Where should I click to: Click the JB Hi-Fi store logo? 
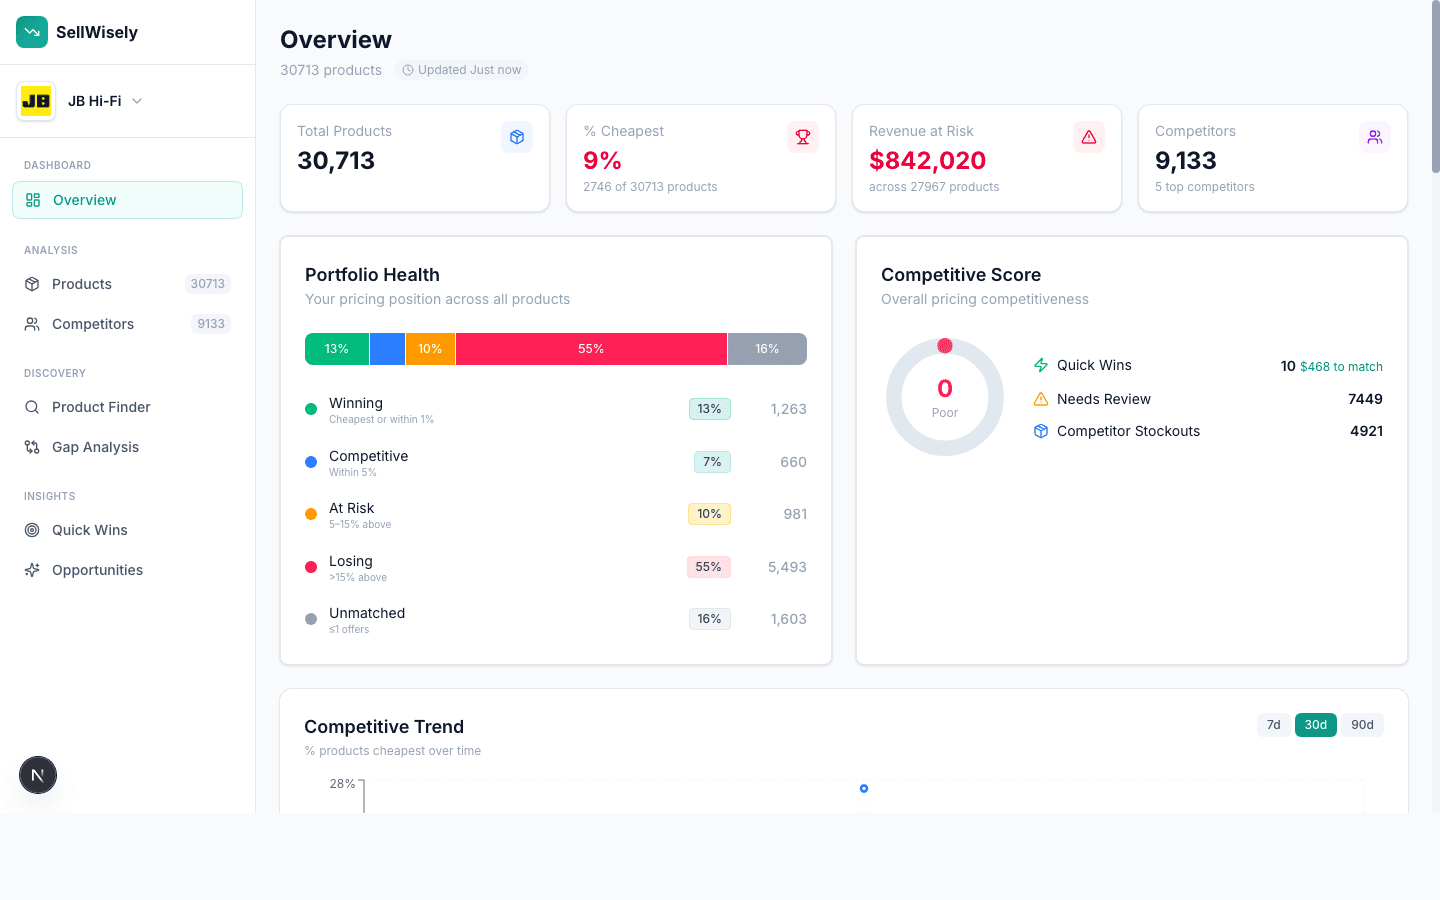coord(36,101)
